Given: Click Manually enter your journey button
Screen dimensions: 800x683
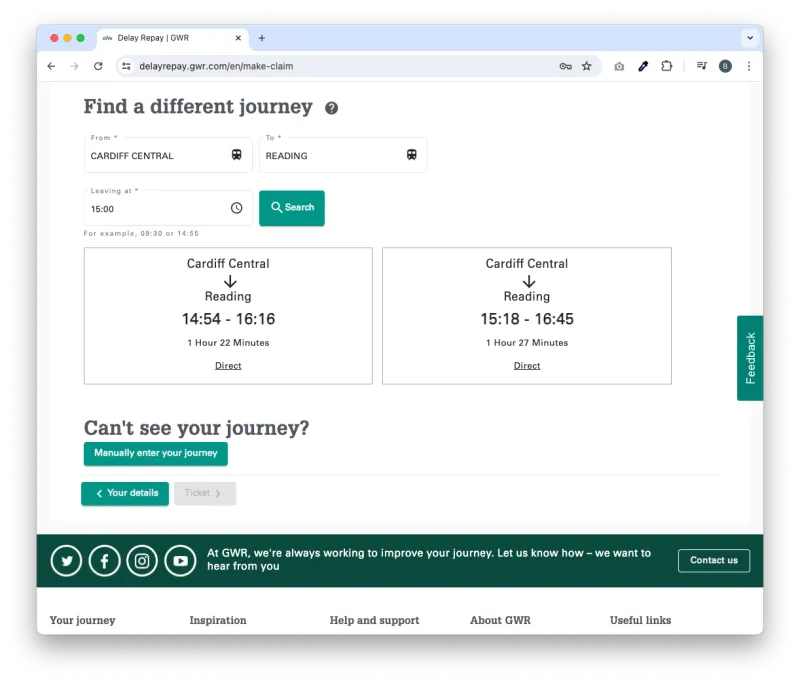Looking at the screenshot, I should click(x=156, y=453).
